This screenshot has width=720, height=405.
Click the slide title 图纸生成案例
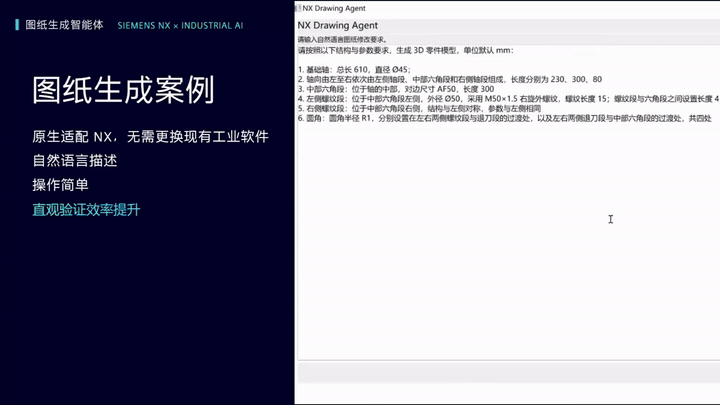coord(124,90)
